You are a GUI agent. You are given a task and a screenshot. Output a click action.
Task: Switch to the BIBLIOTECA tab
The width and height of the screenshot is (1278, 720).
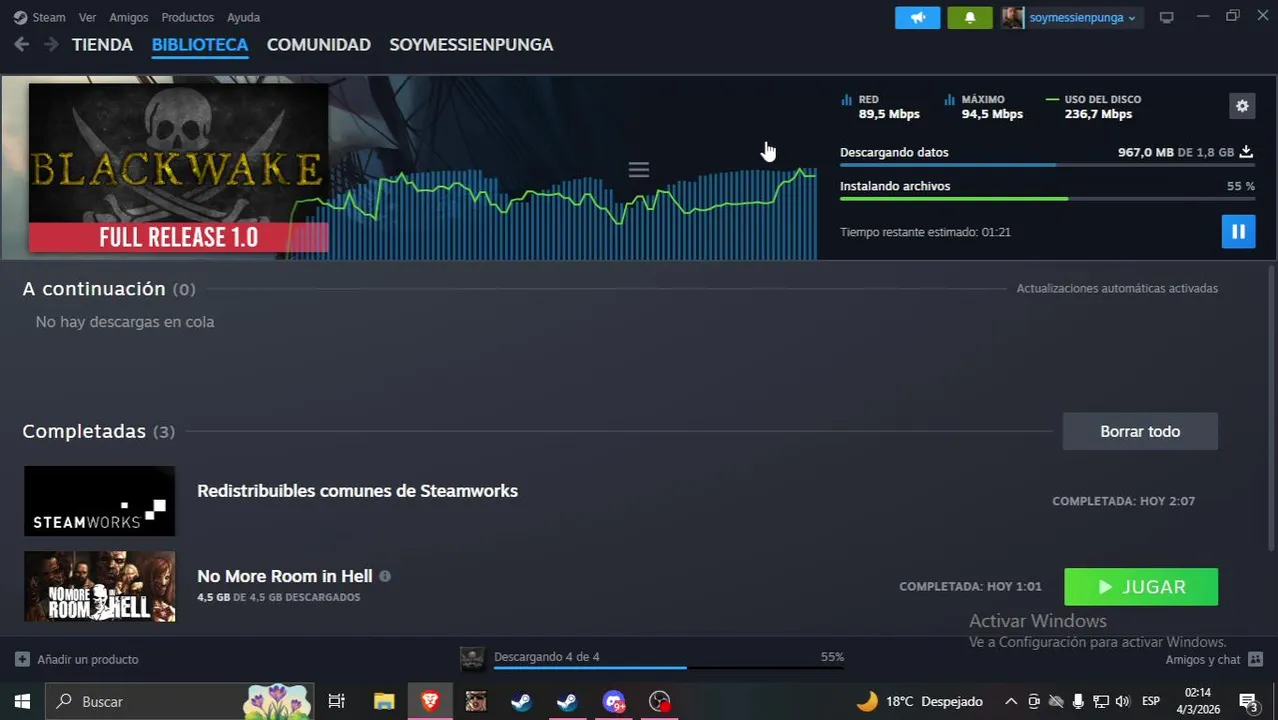[x=200, y=45]
